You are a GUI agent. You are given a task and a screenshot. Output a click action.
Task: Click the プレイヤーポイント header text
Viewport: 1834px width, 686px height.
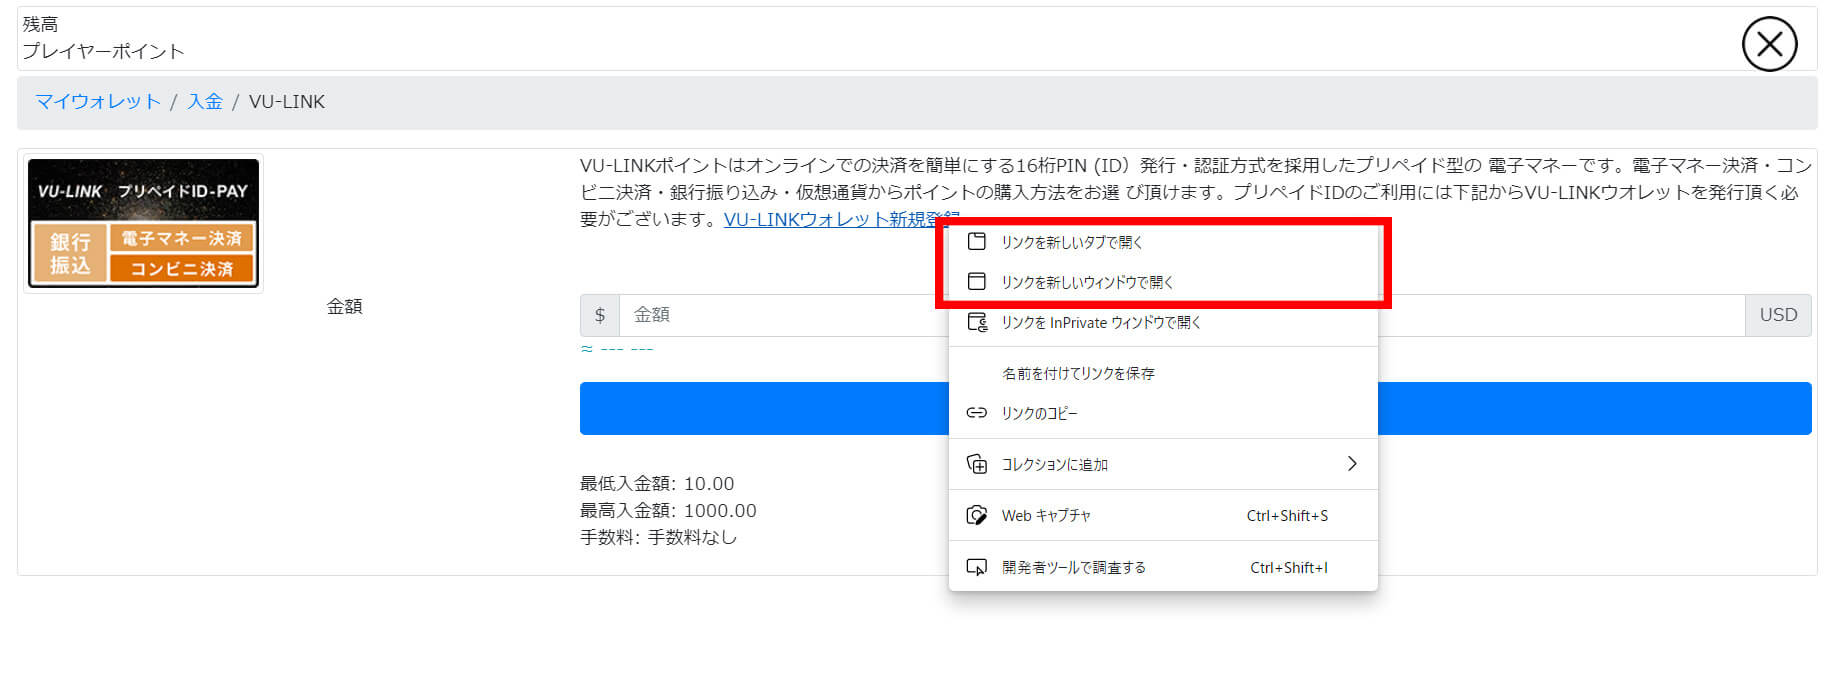click(104, 51)
